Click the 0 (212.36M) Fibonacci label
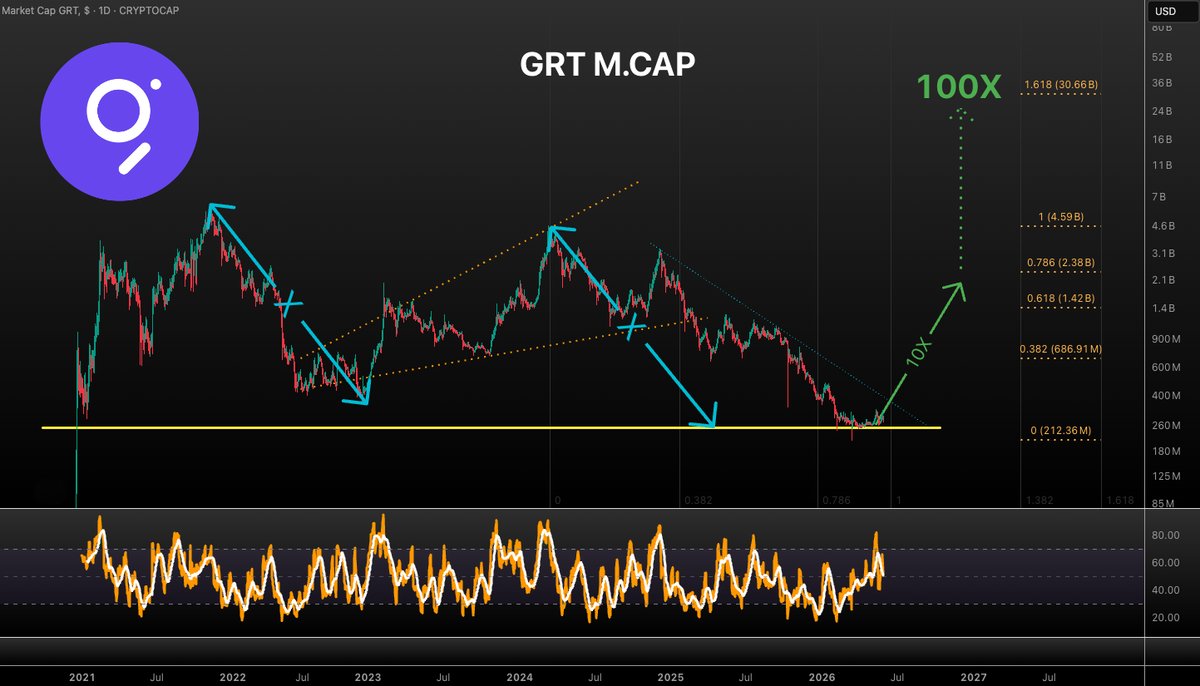 pyautogui.click(x=1061, y=431)
